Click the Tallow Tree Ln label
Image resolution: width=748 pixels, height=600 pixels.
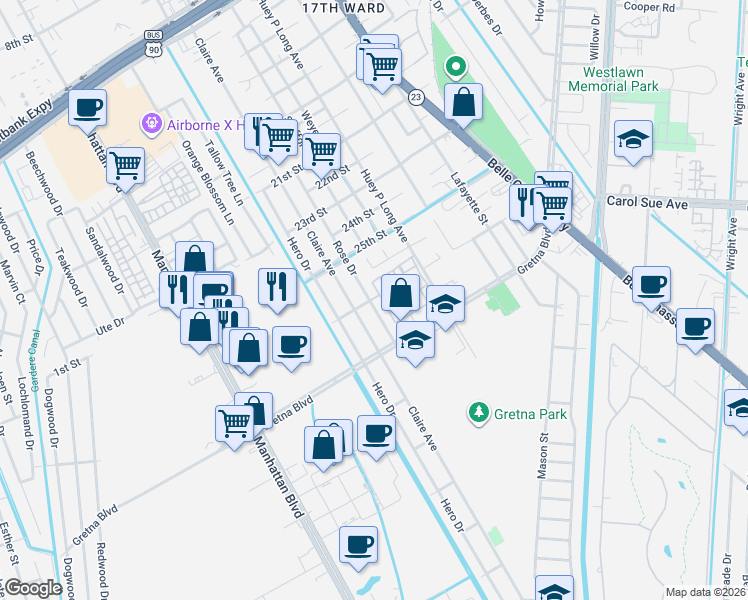[x=224, y=173]
